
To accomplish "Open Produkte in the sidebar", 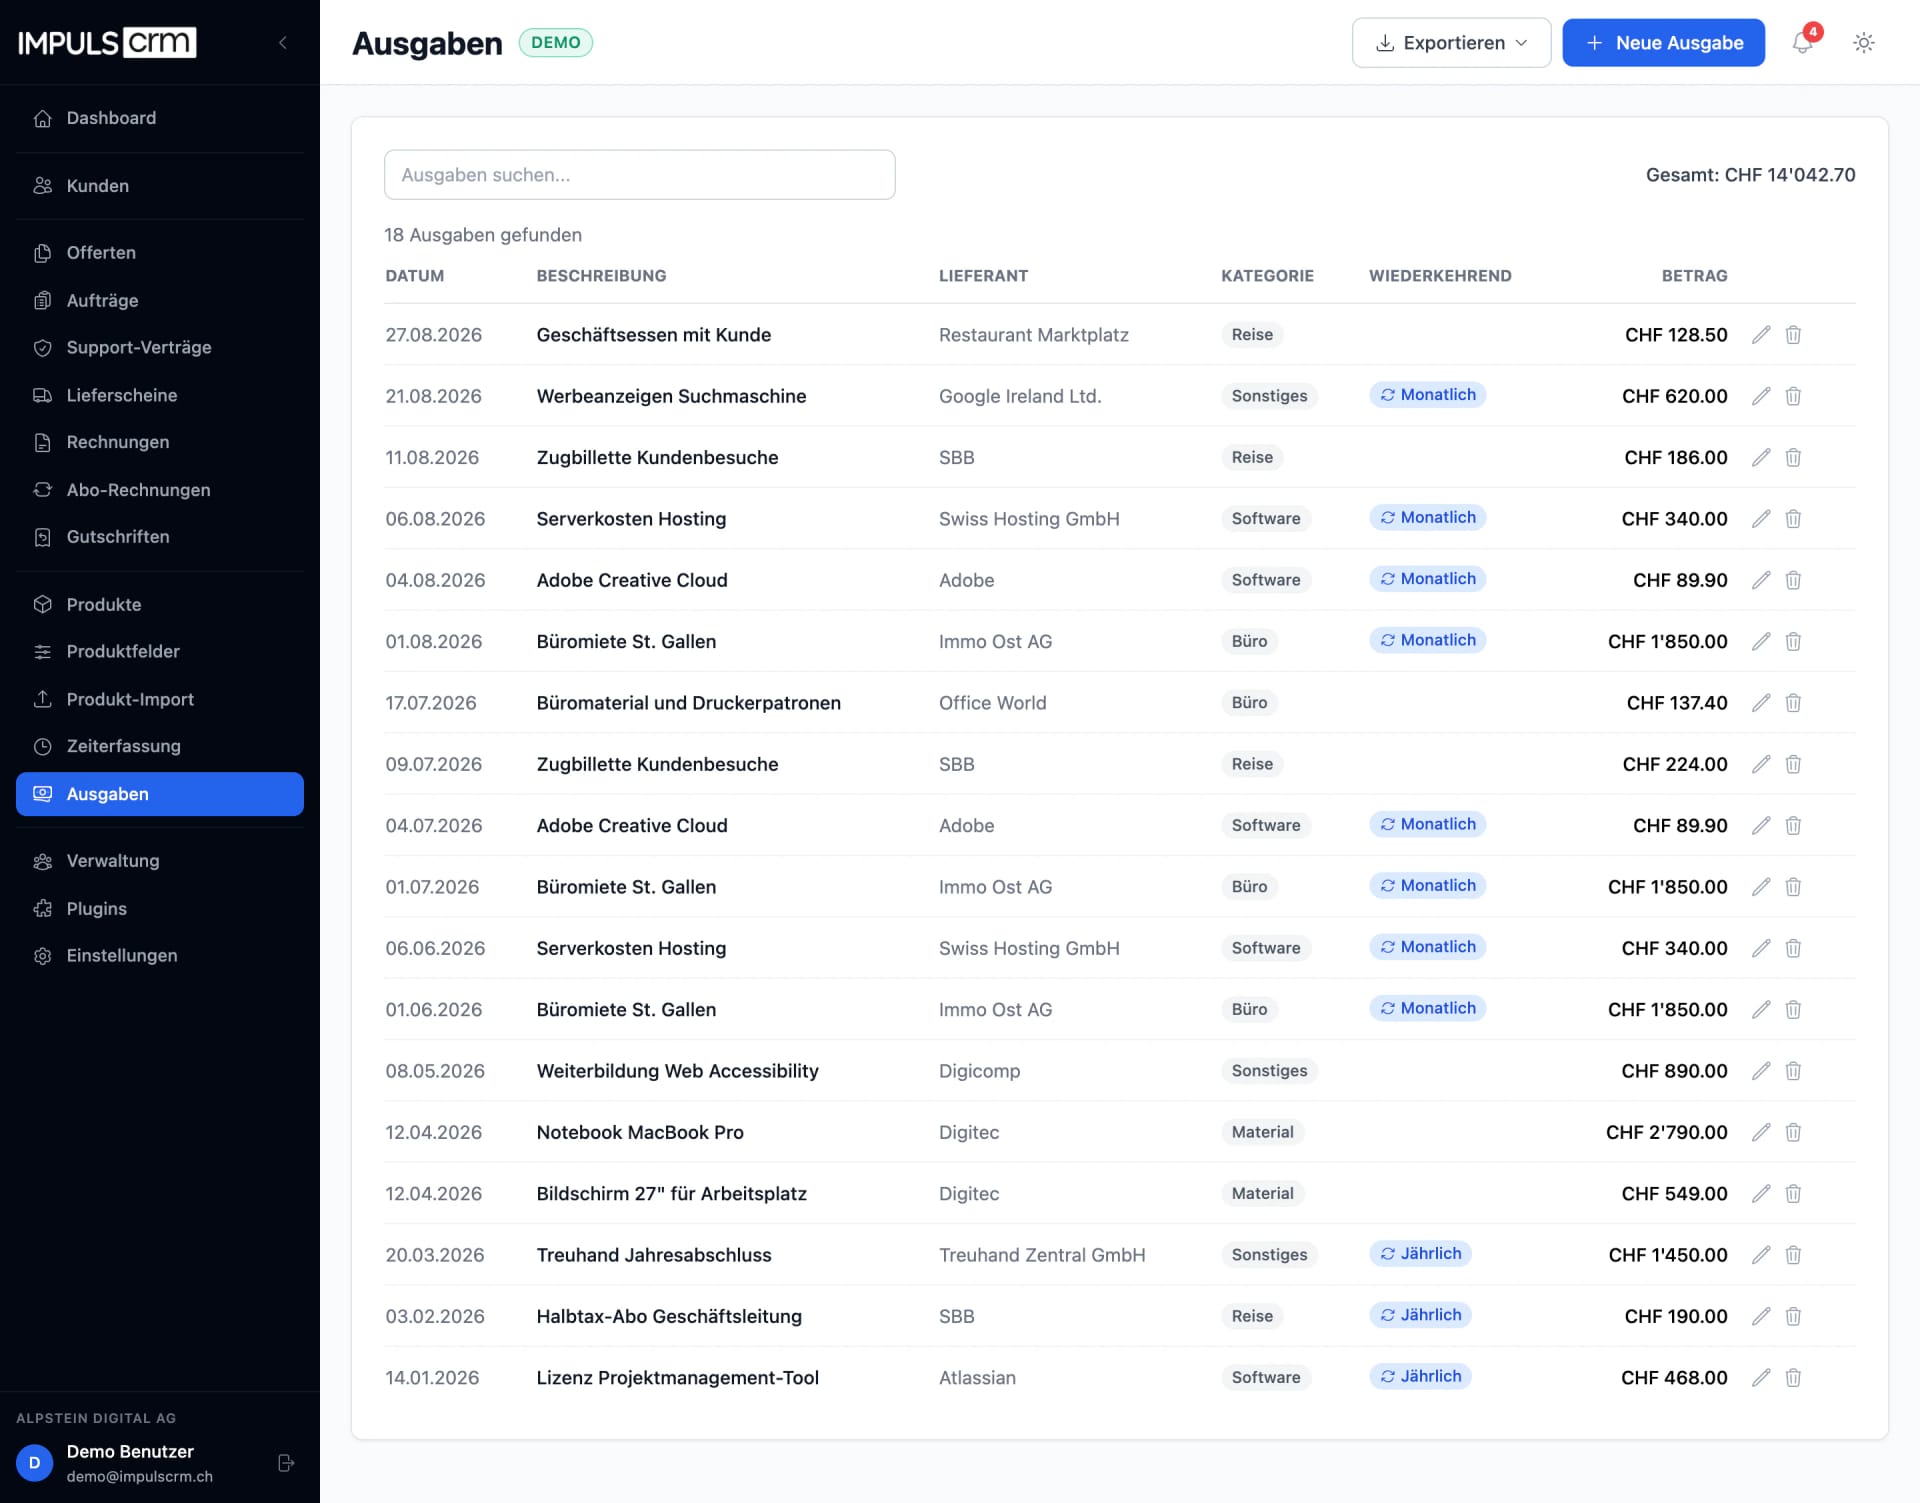I will [x=160, y=605].
